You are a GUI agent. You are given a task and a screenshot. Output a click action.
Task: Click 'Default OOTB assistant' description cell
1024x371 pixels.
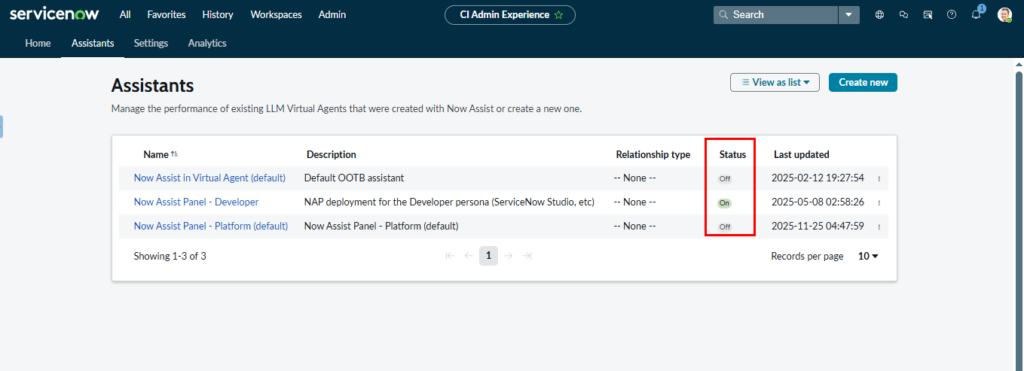[354, 178]
